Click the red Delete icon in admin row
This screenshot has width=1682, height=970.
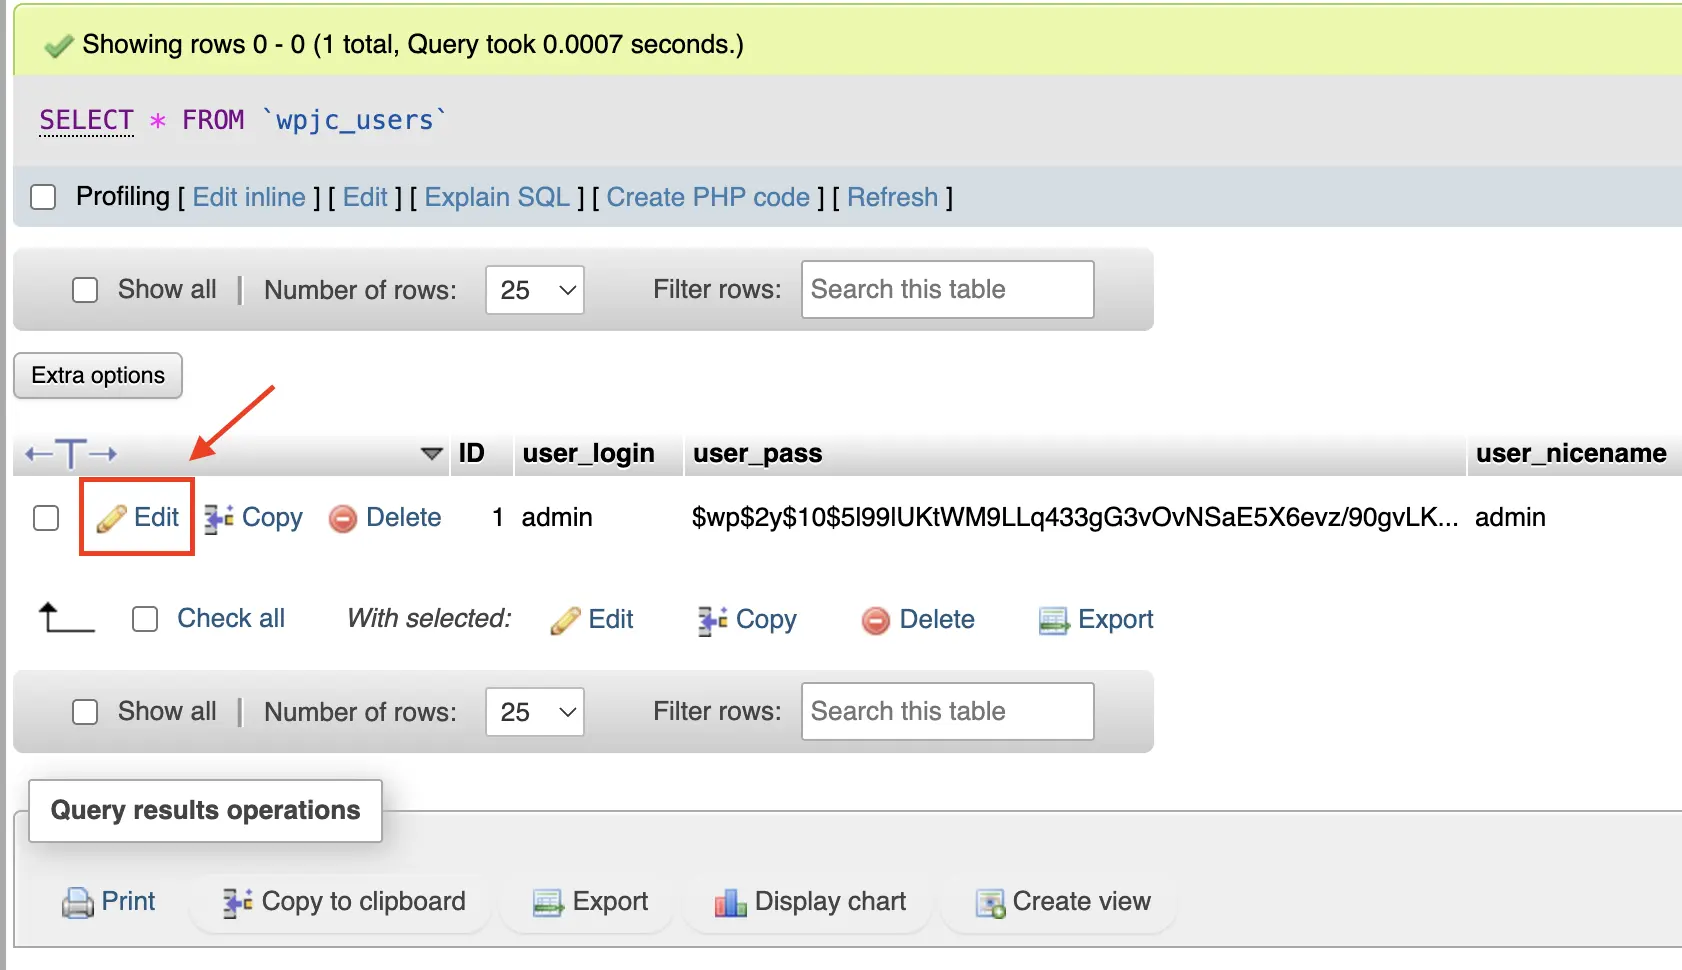coord(343,518)
